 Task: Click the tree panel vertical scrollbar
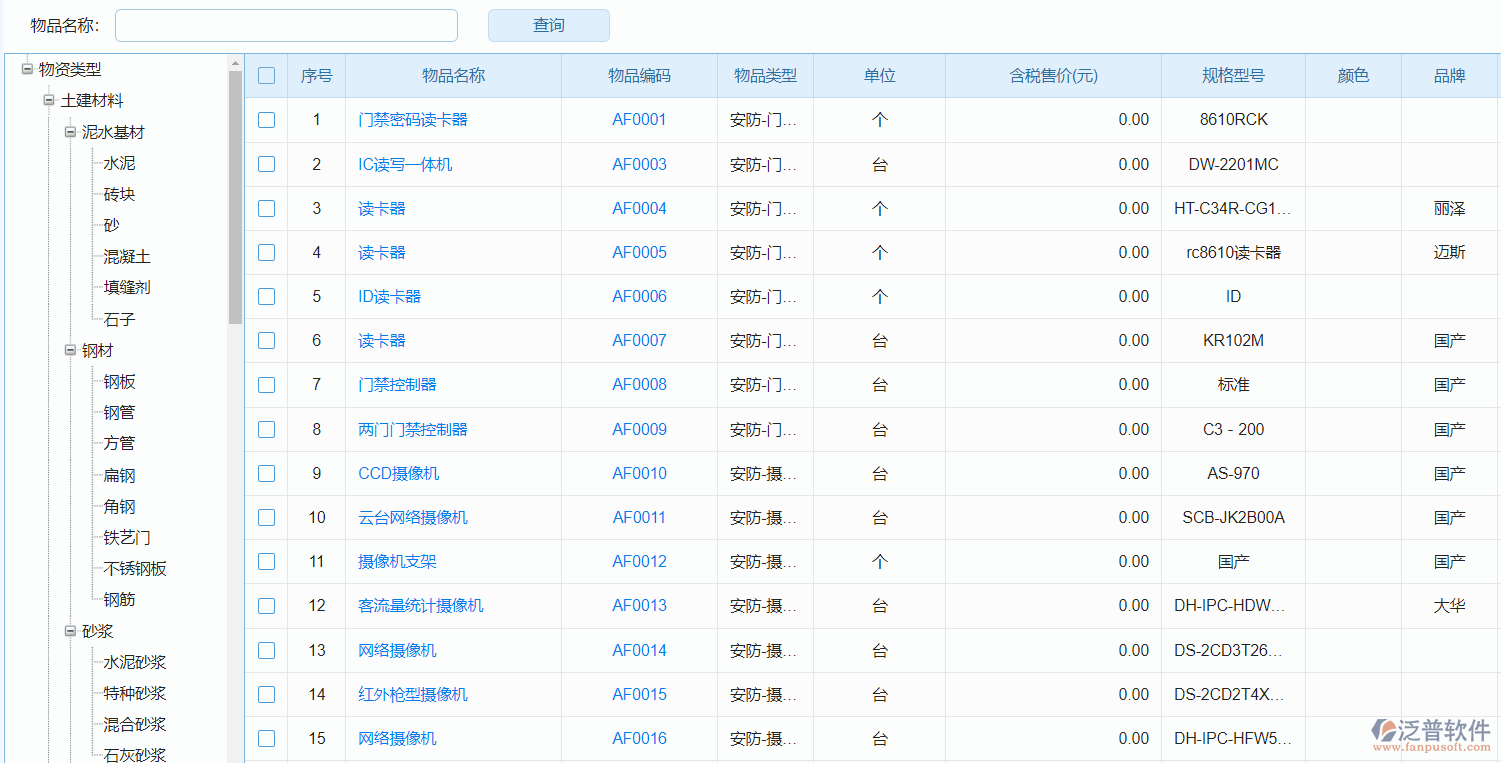pos(235,200)
